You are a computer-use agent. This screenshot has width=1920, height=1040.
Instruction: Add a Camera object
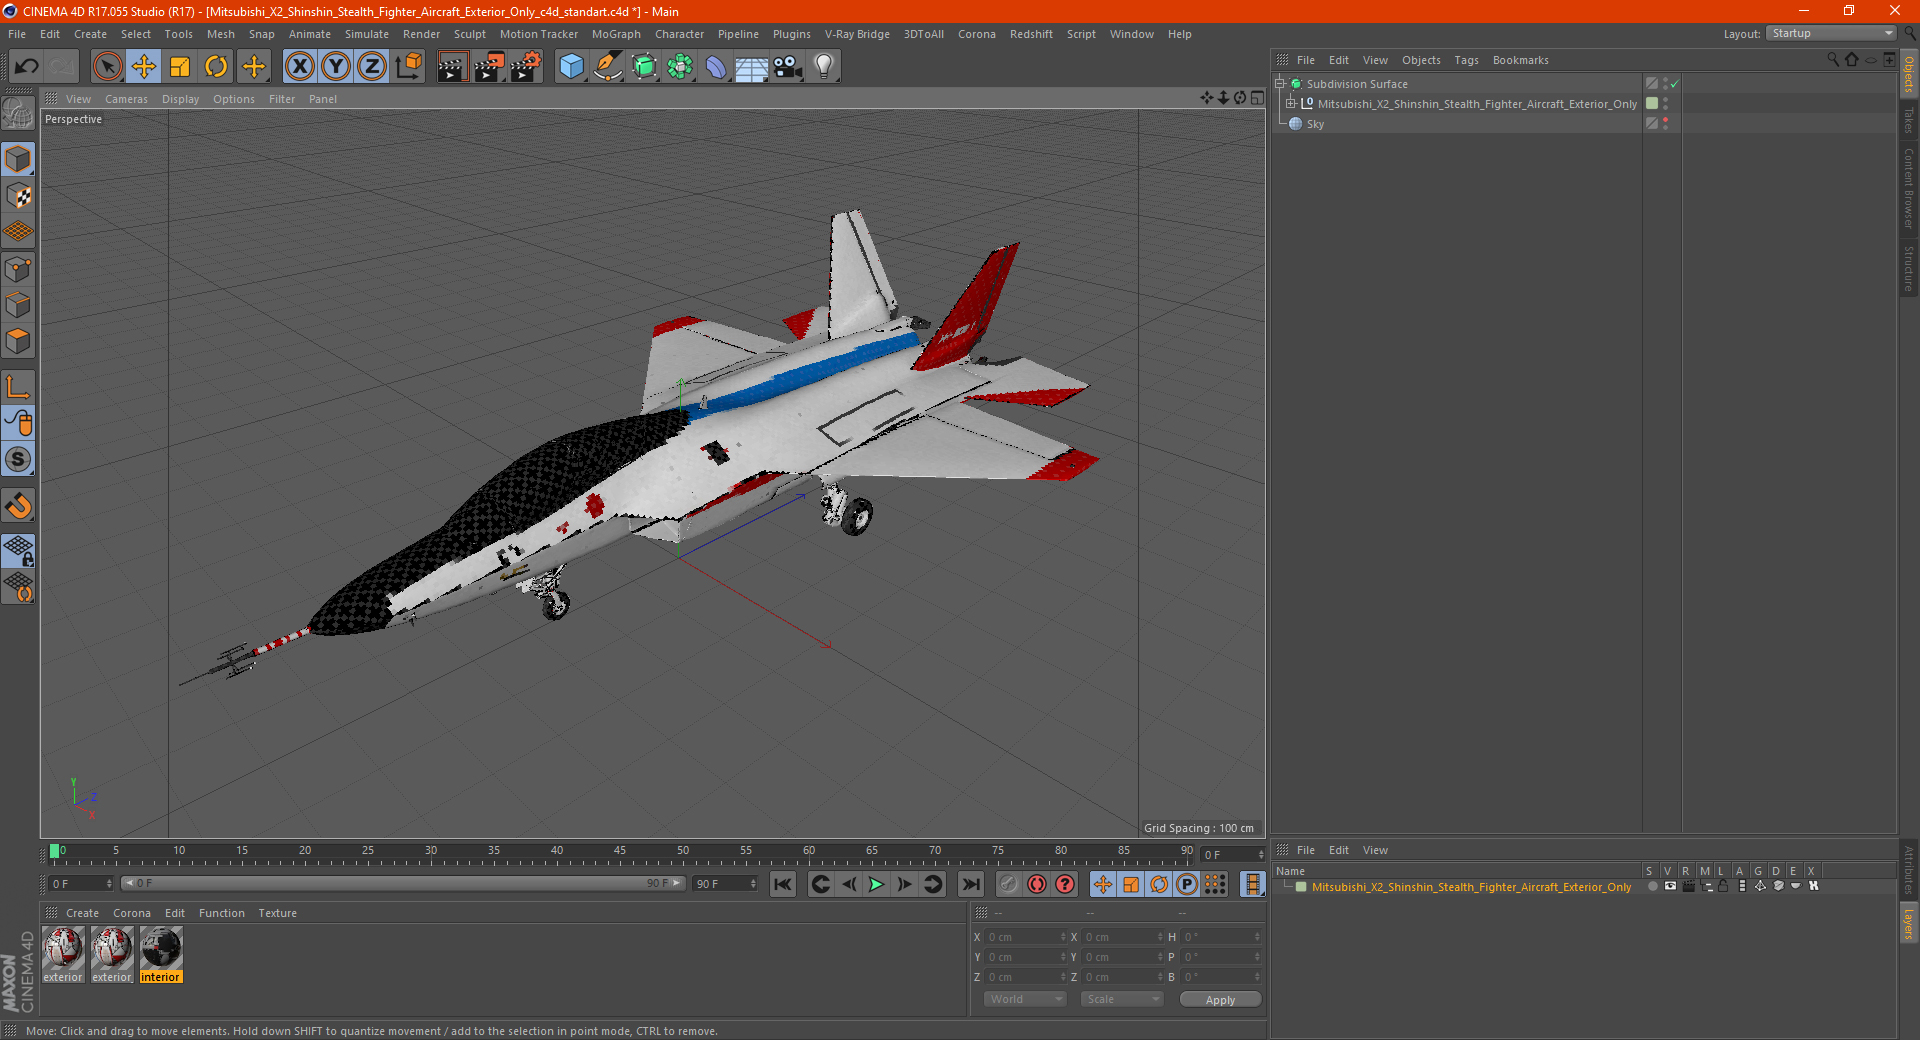click(788, 67)
